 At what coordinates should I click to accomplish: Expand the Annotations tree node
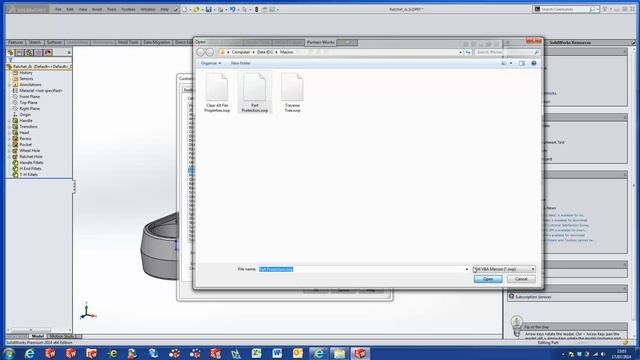point(9,84)
